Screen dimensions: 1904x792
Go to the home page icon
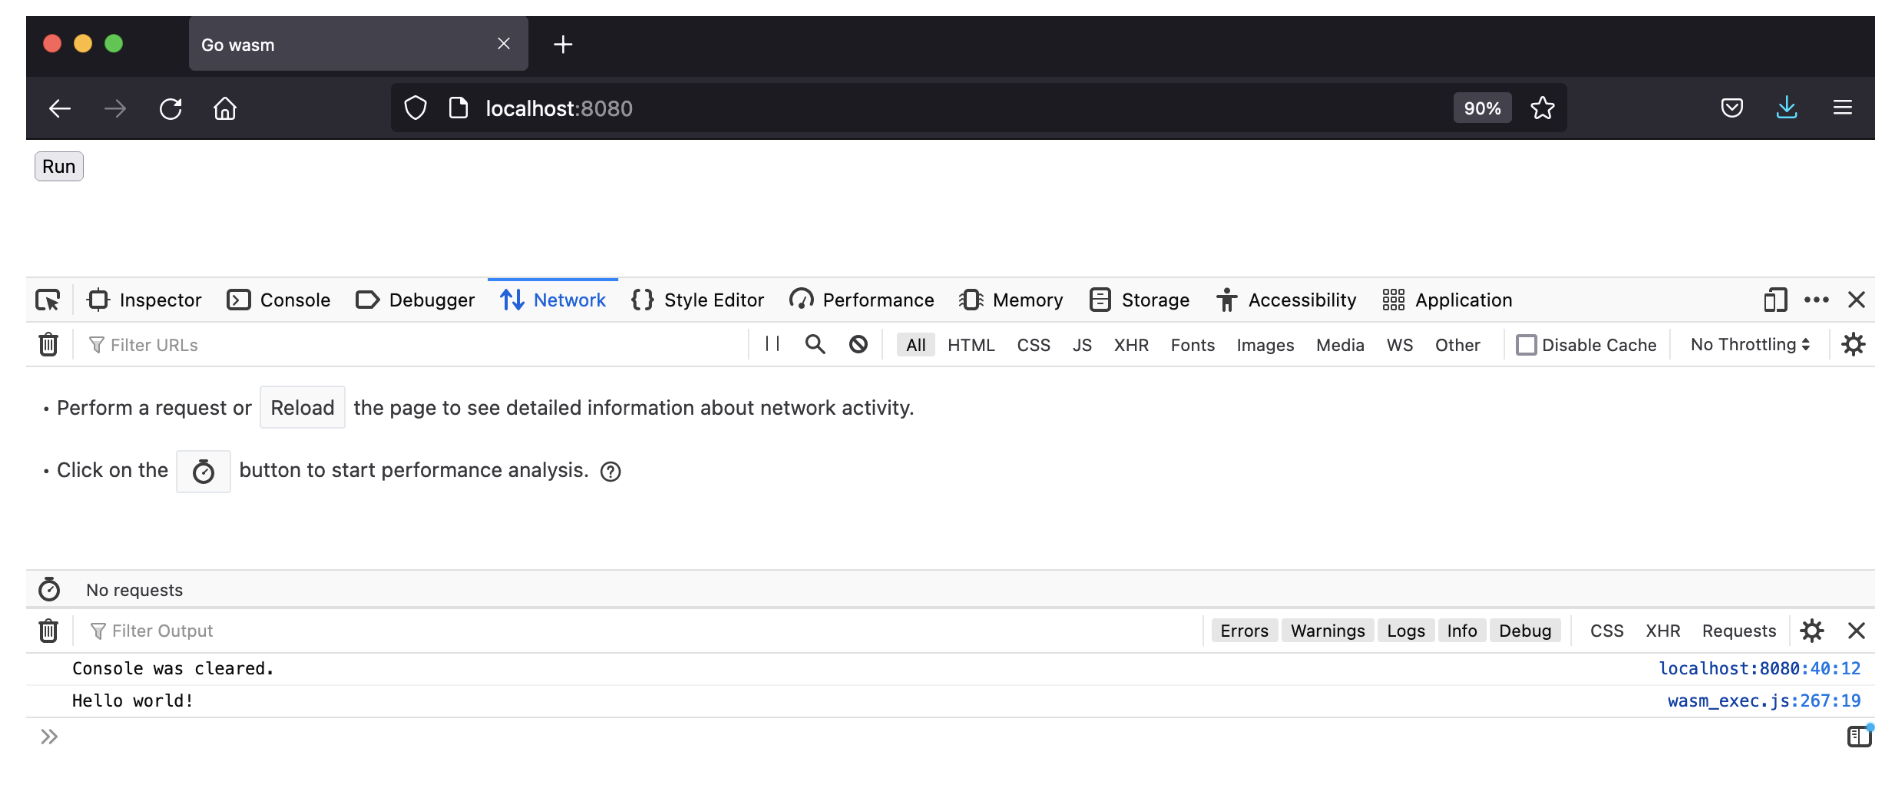click(225, 108)
